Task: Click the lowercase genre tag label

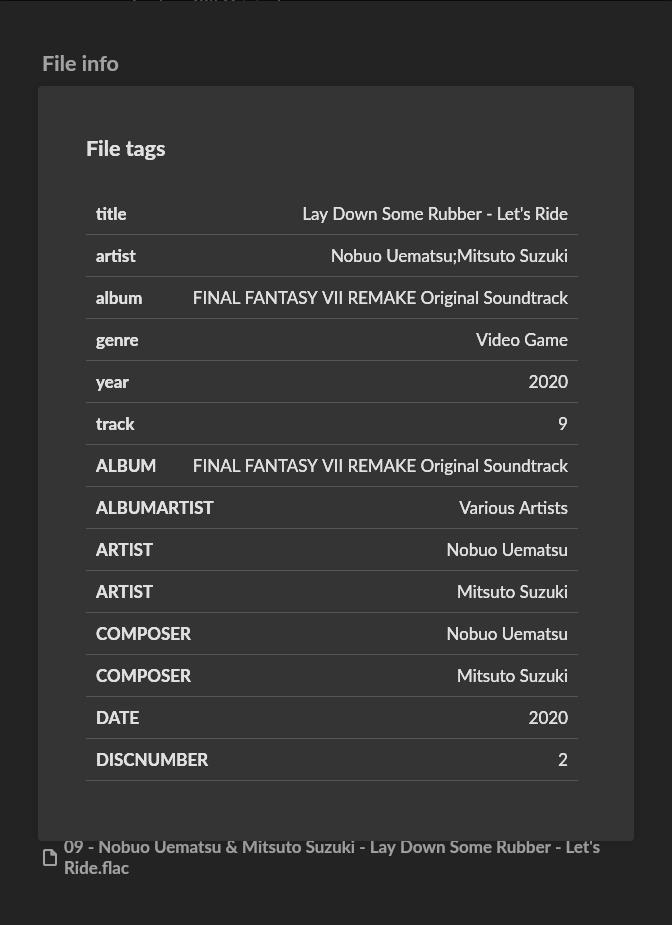Action: coord(117,340)
